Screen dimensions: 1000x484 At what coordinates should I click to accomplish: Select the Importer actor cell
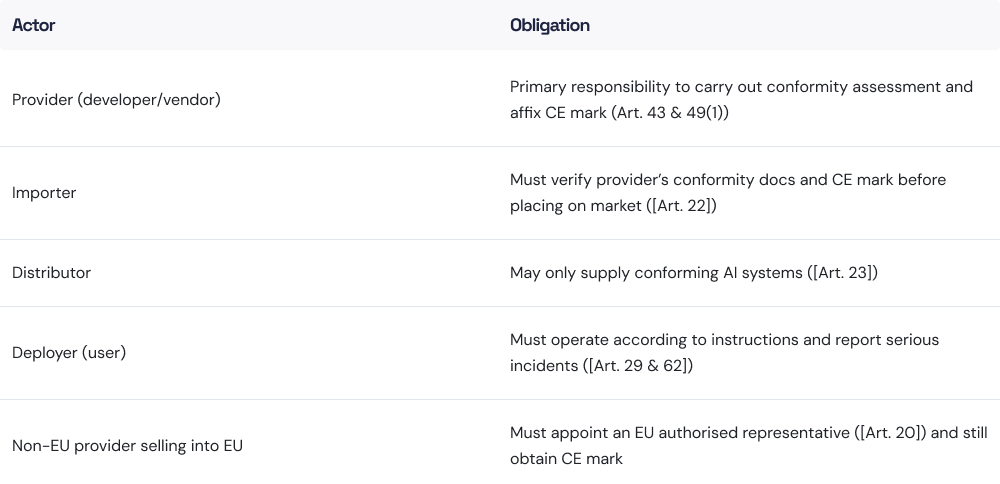point(44,193)
